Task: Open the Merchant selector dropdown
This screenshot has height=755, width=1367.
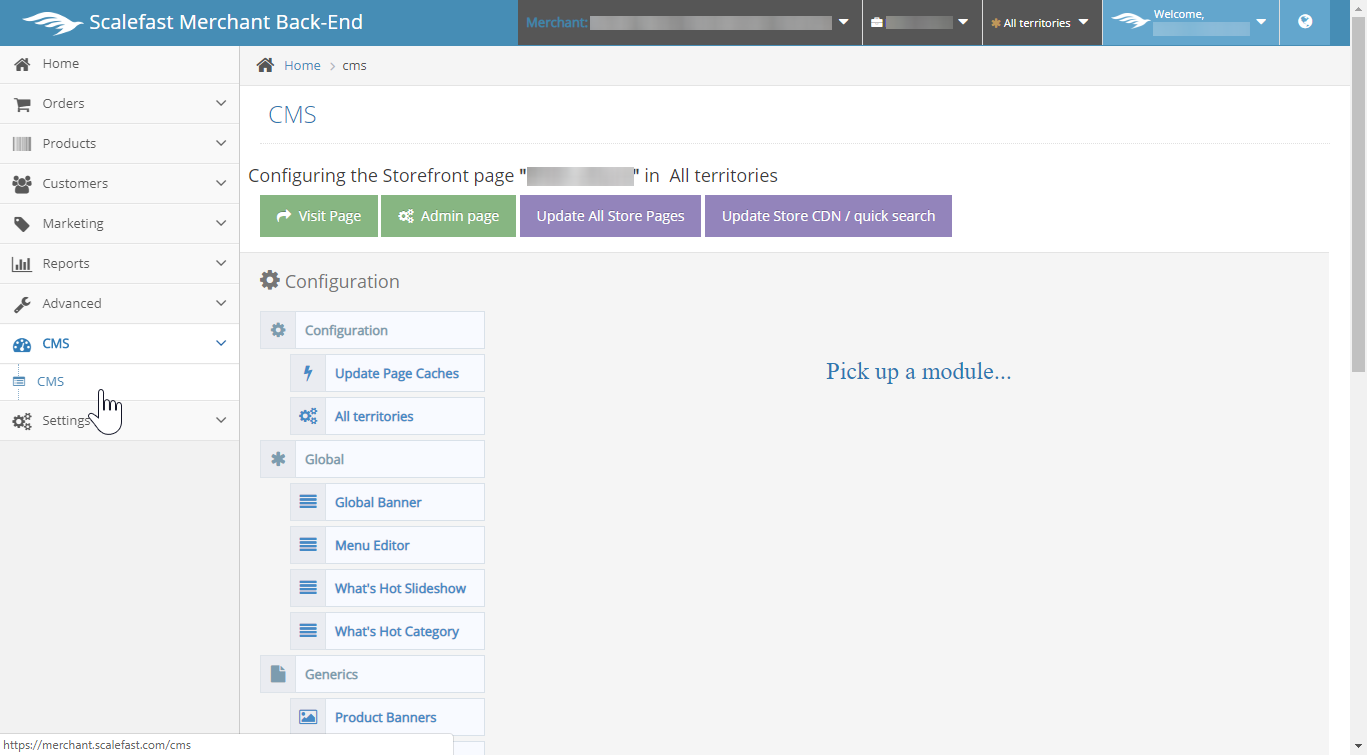Action: pyautogui.click(x=689, y=22)
